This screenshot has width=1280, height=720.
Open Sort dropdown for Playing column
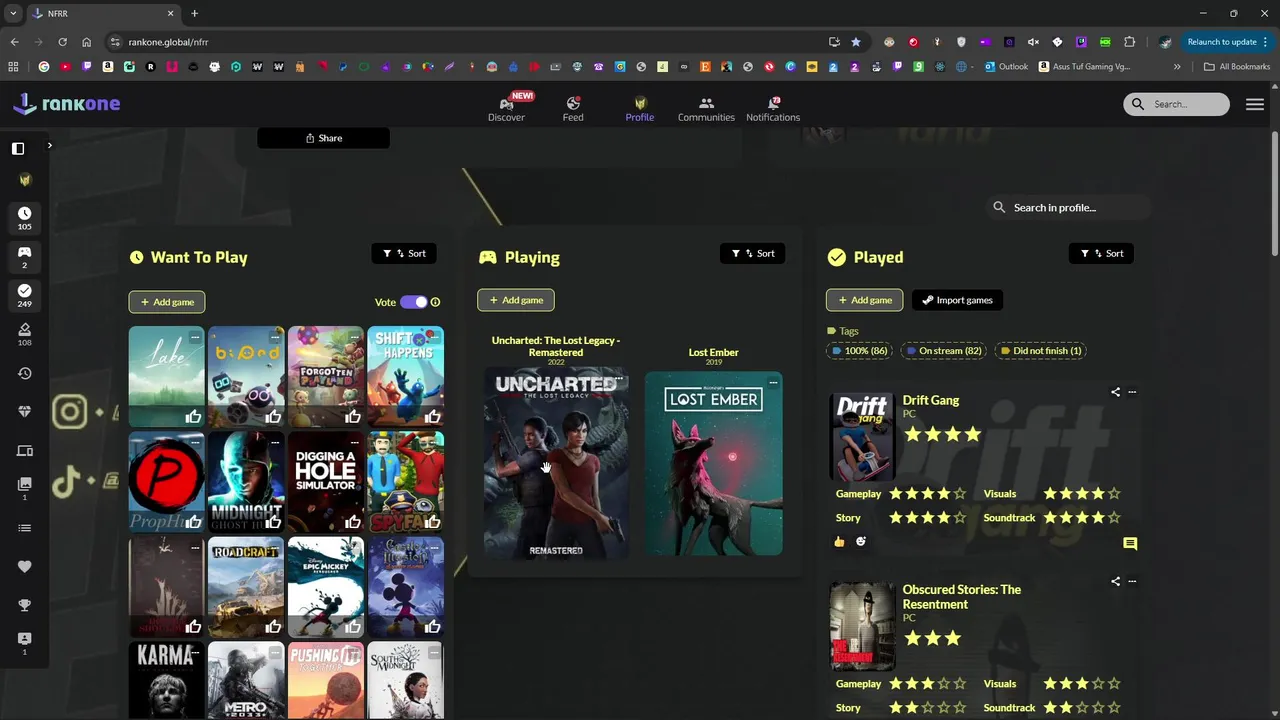pyautogui.click(x=752, y=253)
